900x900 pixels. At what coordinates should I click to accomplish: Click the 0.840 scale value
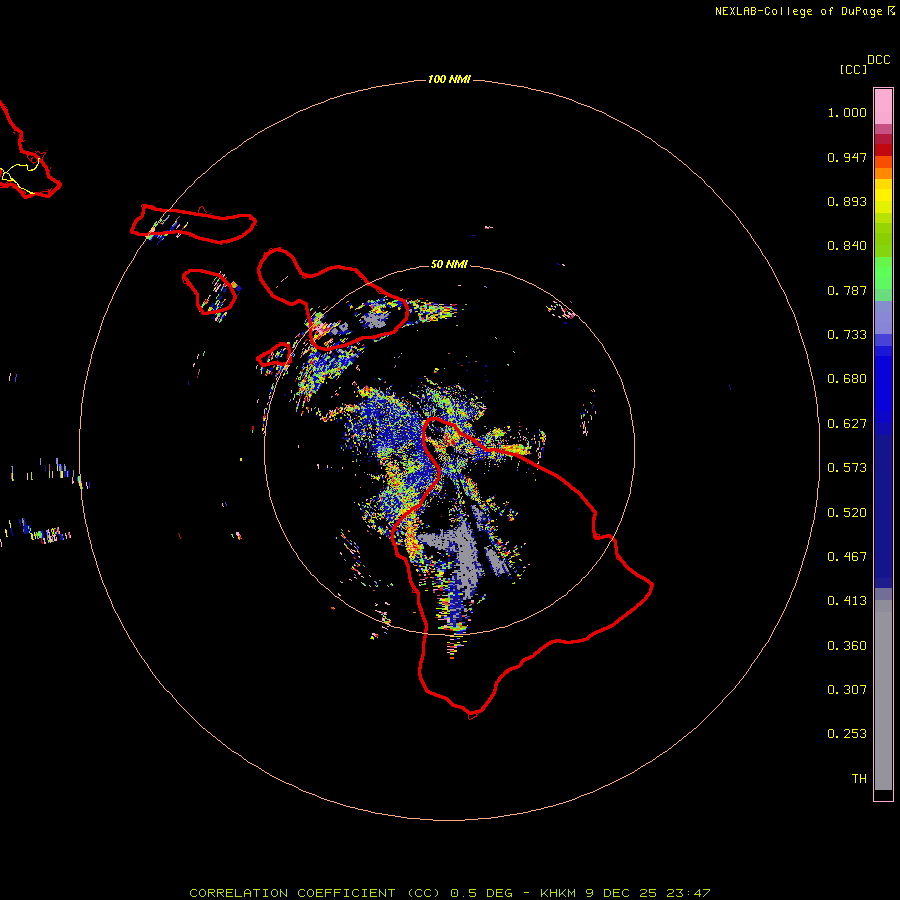point(847,246)
